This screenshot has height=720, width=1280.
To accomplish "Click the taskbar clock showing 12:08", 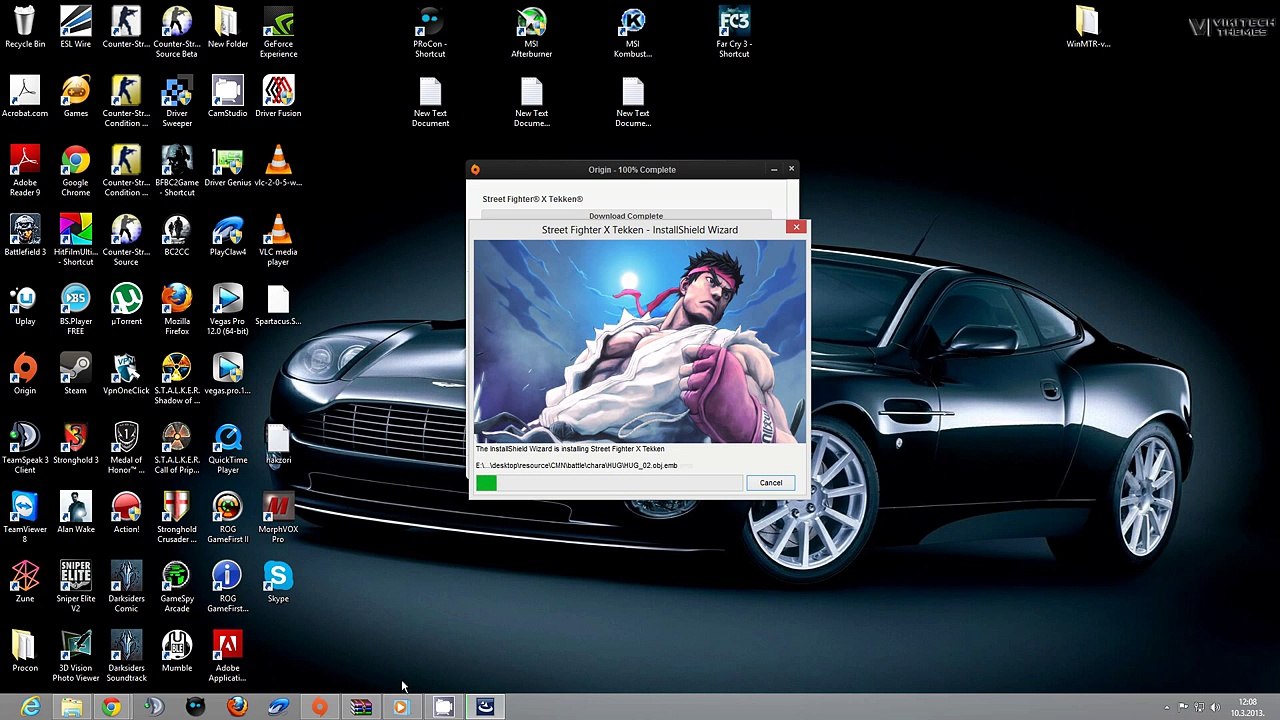I will (x=1247, y=707).
